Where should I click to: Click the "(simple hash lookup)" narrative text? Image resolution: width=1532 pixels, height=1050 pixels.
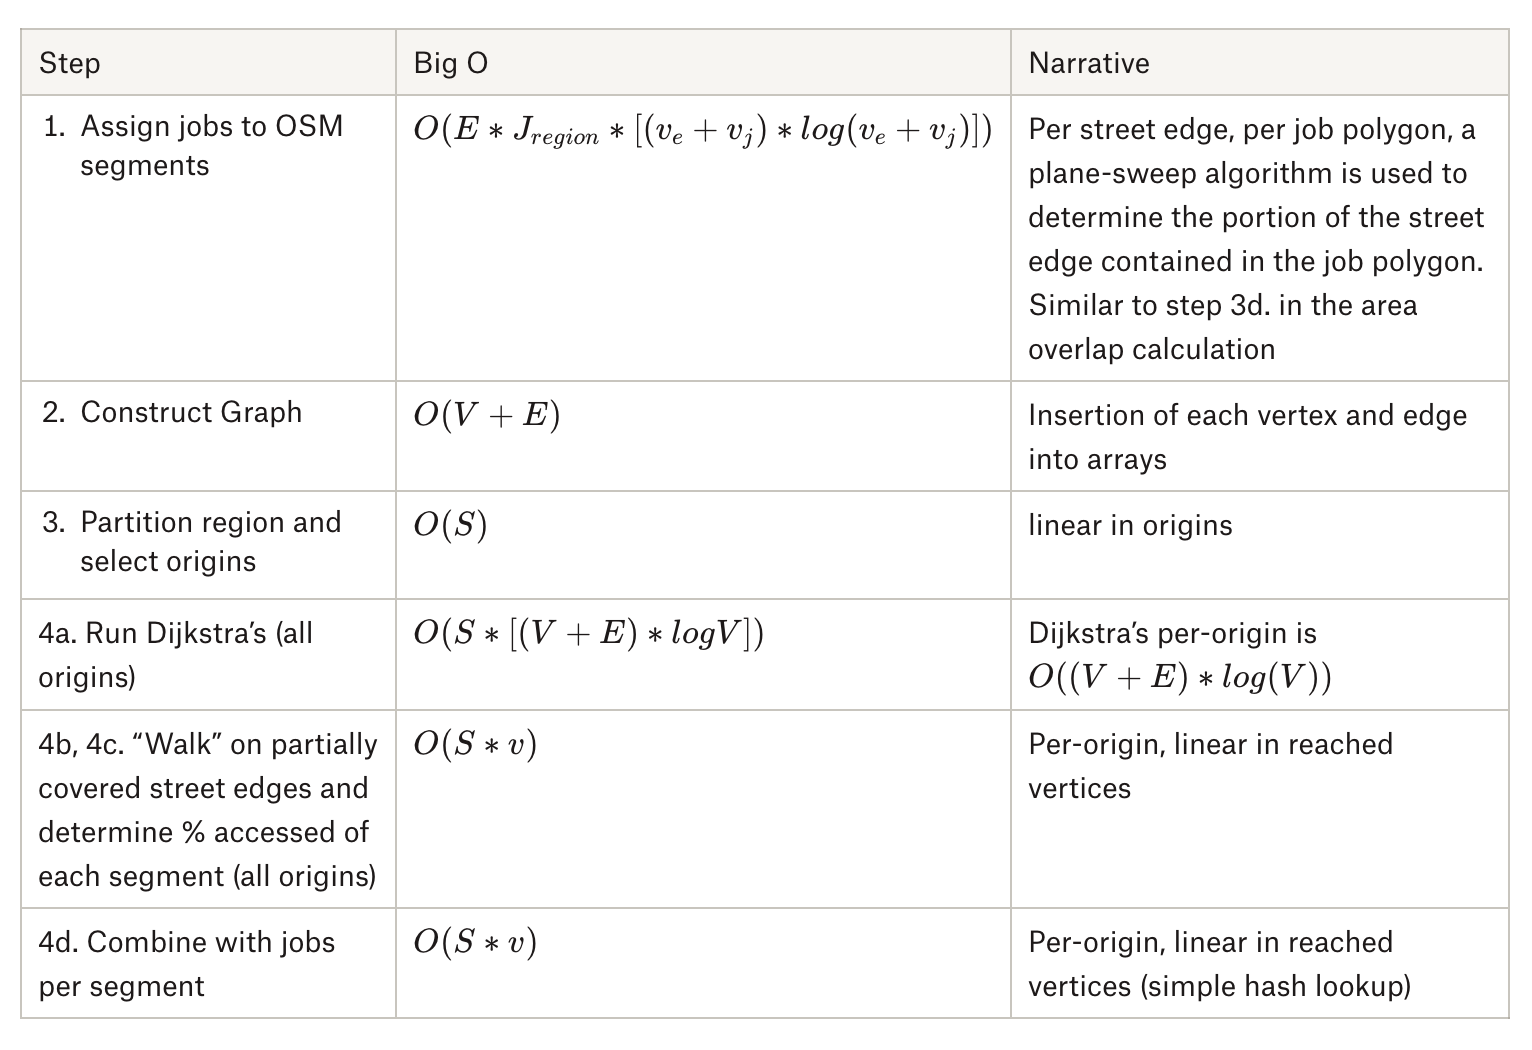coord(1275,986)
